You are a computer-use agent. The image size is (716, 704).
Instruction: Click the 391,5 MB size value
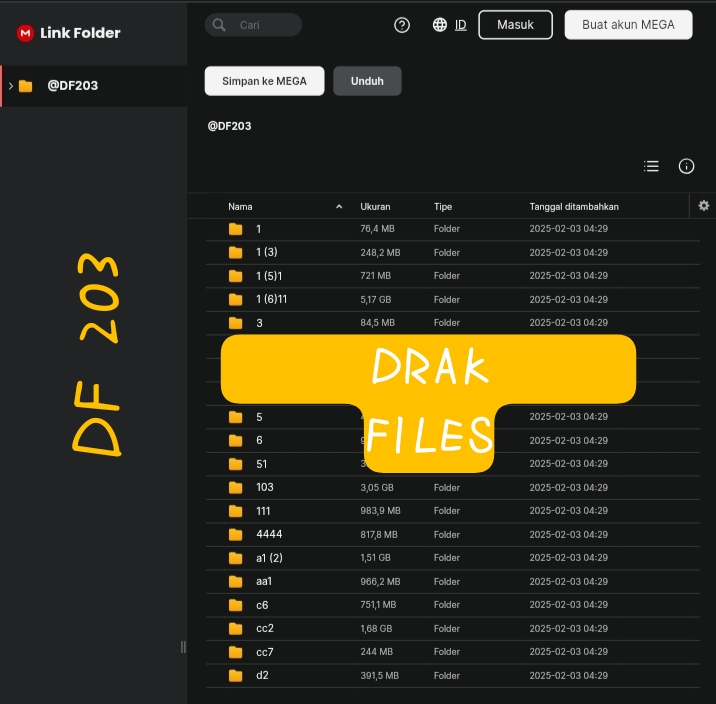[x=379, y=675]
